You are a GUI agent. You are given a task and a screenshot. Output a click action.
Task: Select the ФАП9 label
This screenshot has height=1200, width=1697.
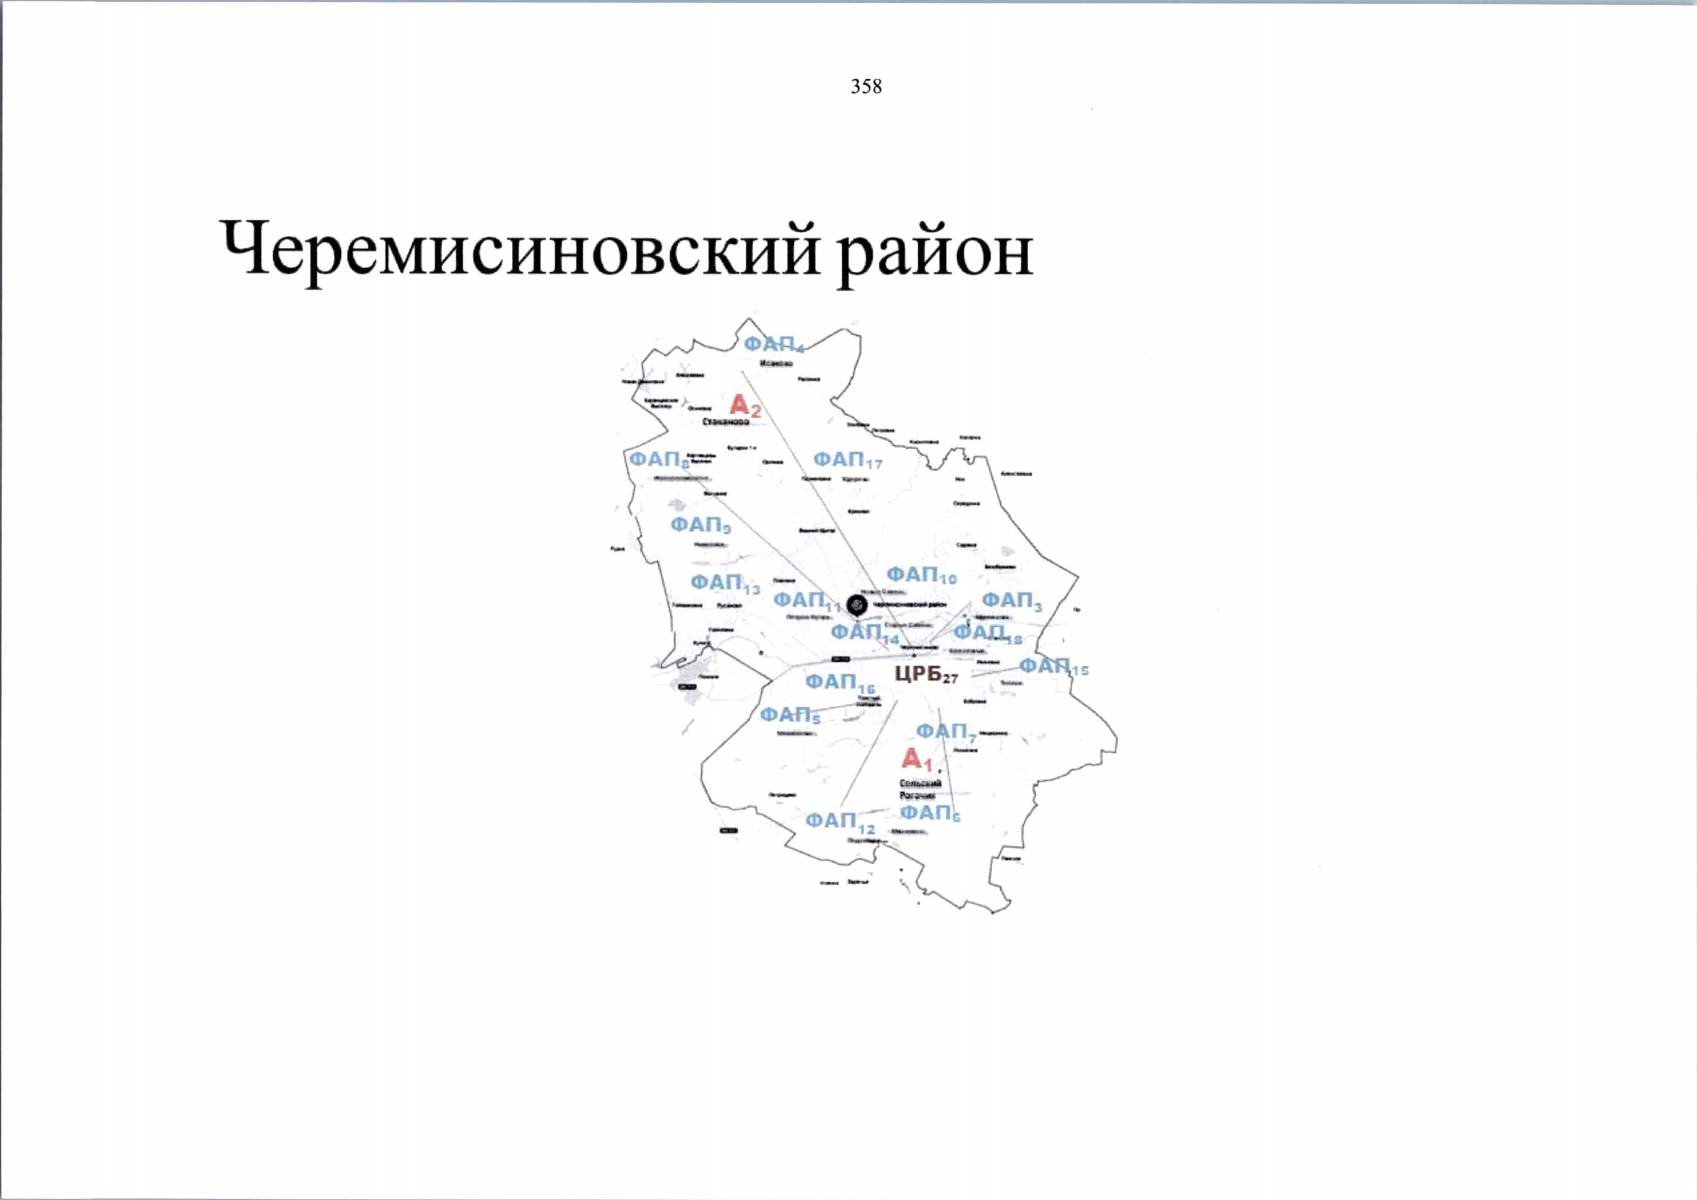(701, 525)
